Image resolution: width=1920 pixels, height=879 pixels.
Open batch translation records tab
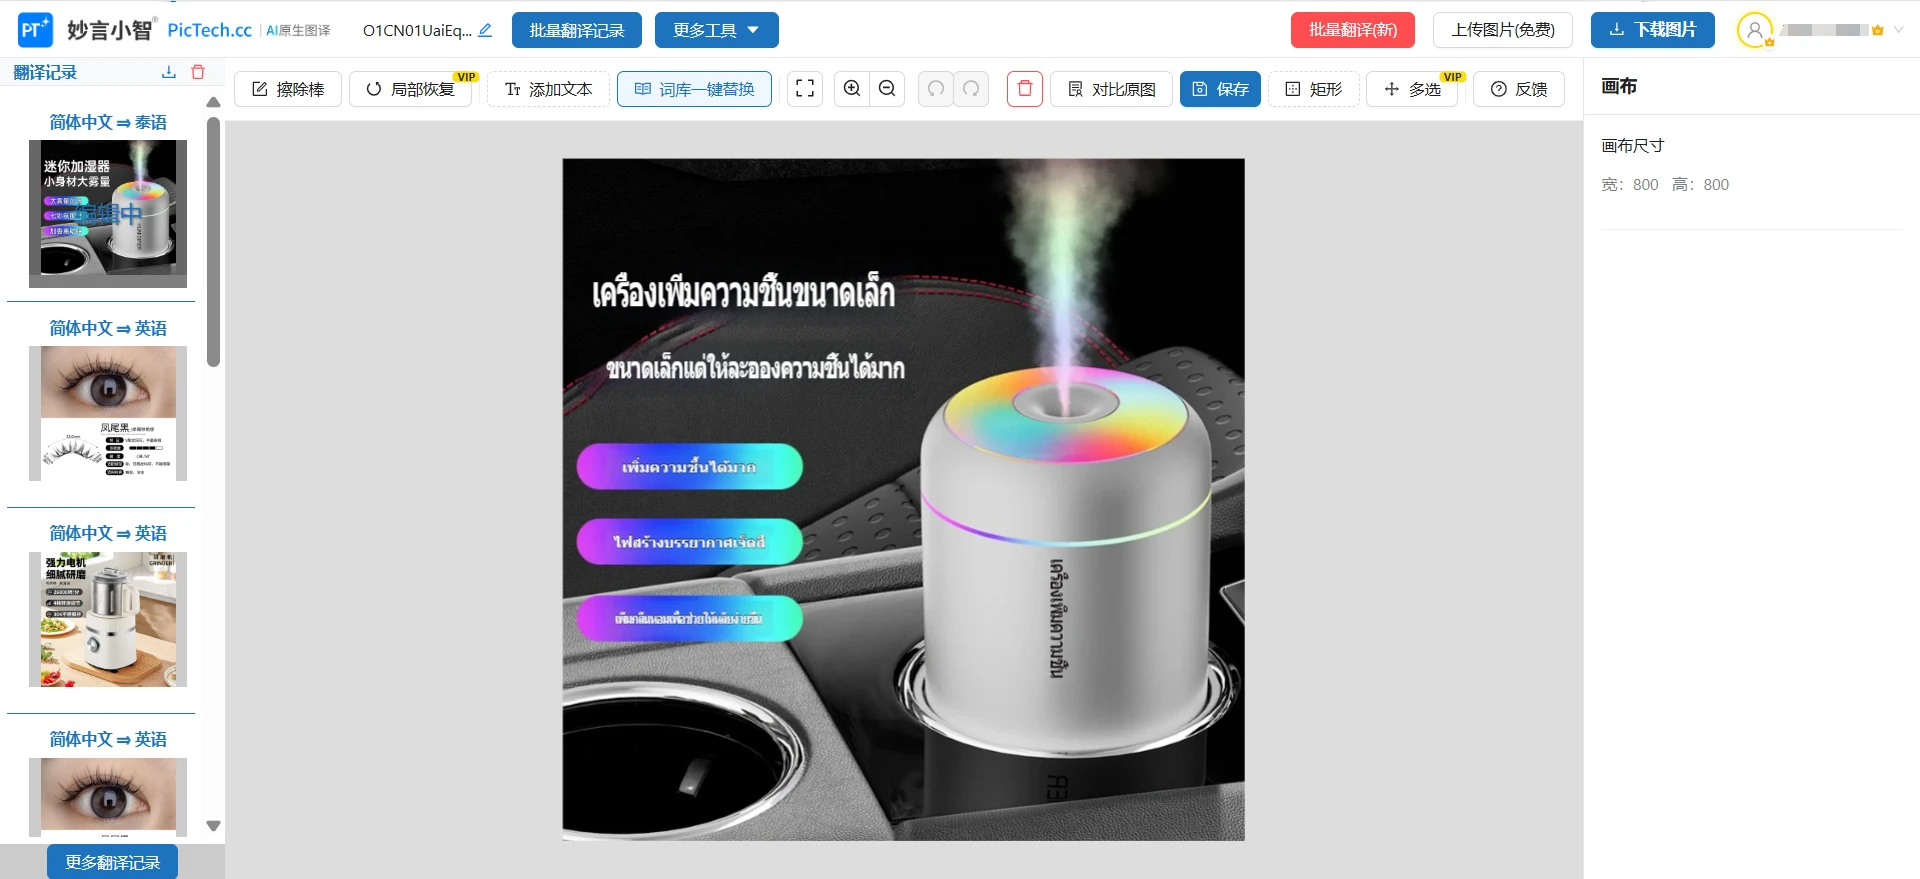[x=576, y=30]
